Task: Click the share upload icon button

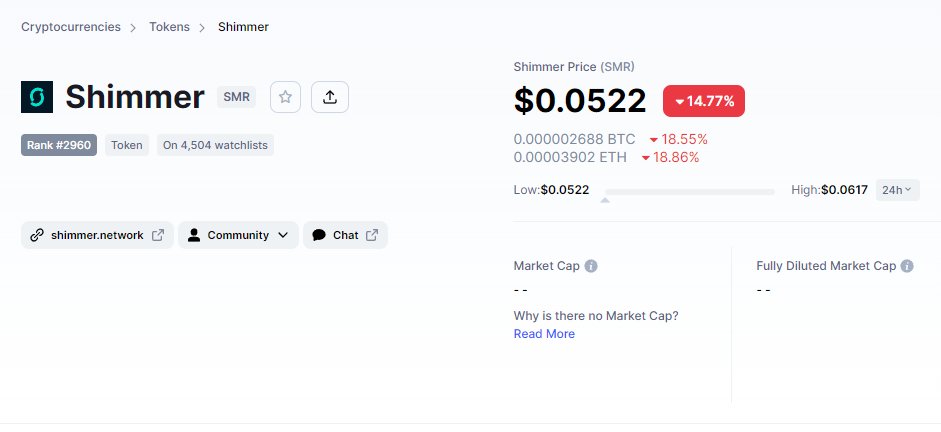Action: click(x=329, y=97)
